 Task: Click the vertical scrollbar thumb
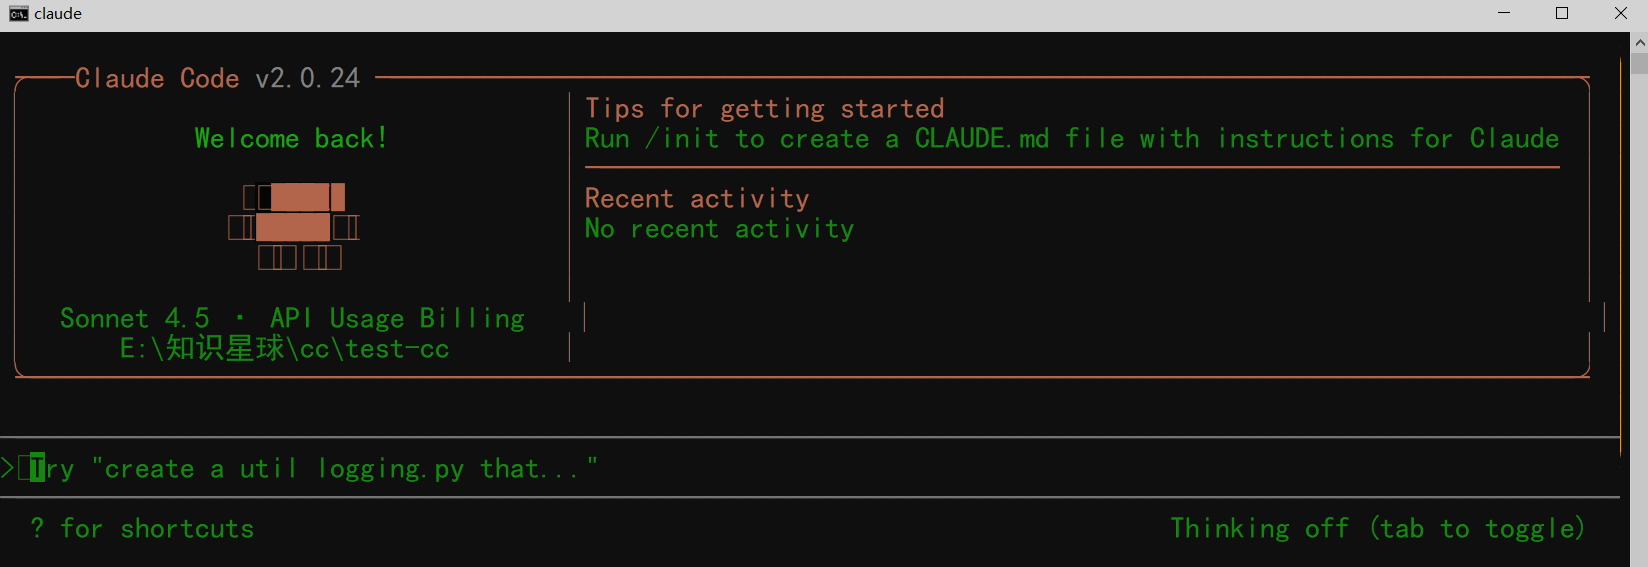1639,64
